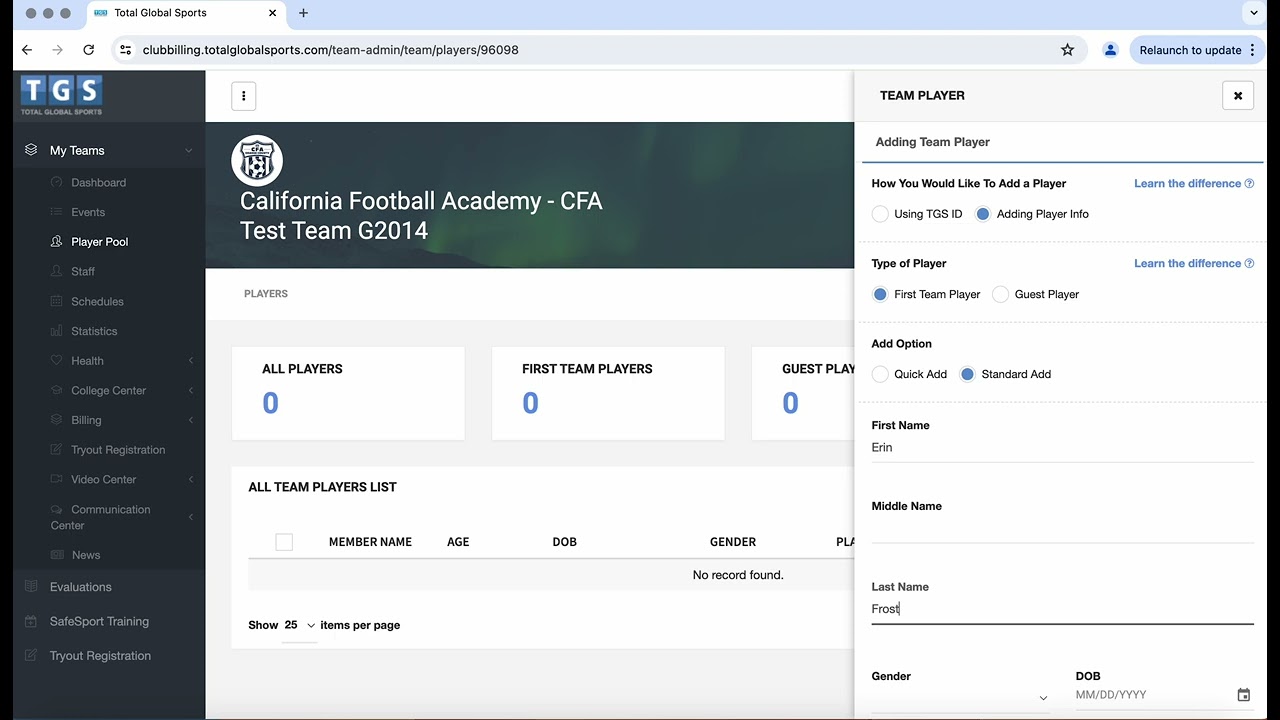Expand the Billing submenu arrow

point(190,420)
